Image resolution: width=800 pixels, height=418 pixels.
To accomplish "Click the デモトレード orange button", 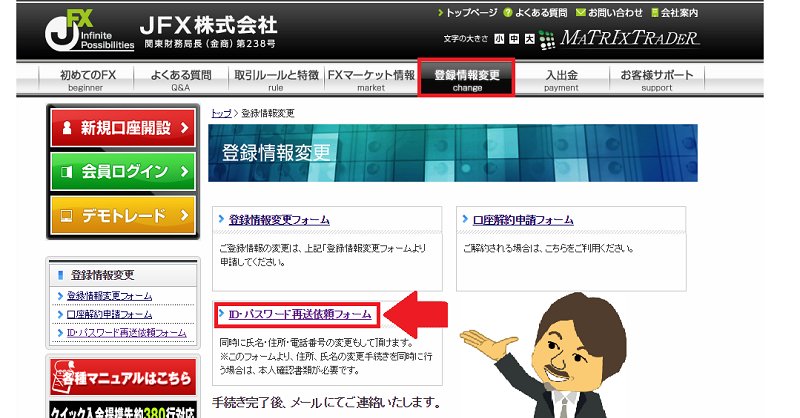I will click(x=123, y=215).
